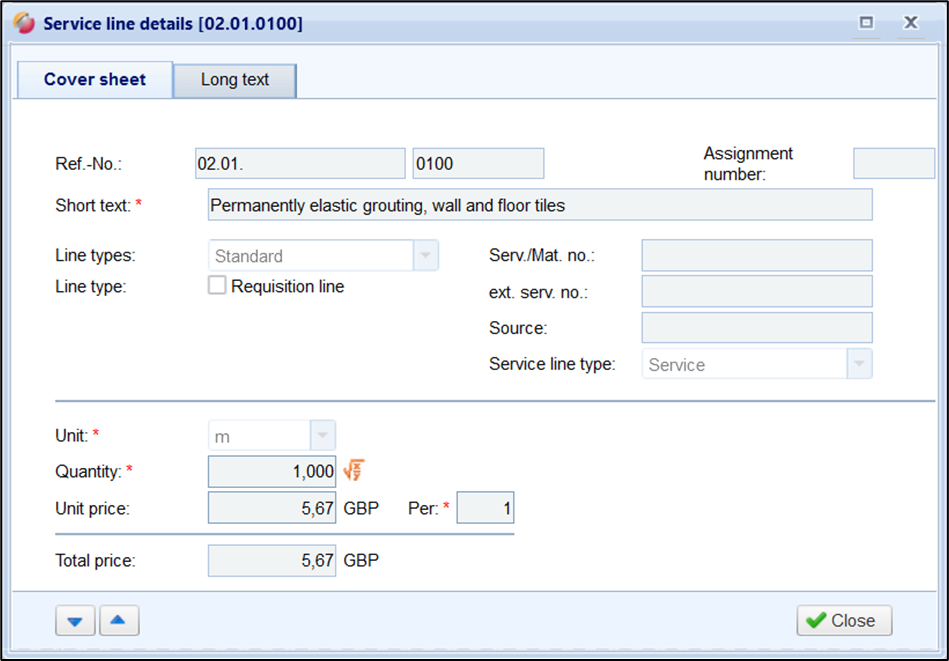Expand the Service line type dropdown
The image size is (949, 661).
[x=859, y=365]
